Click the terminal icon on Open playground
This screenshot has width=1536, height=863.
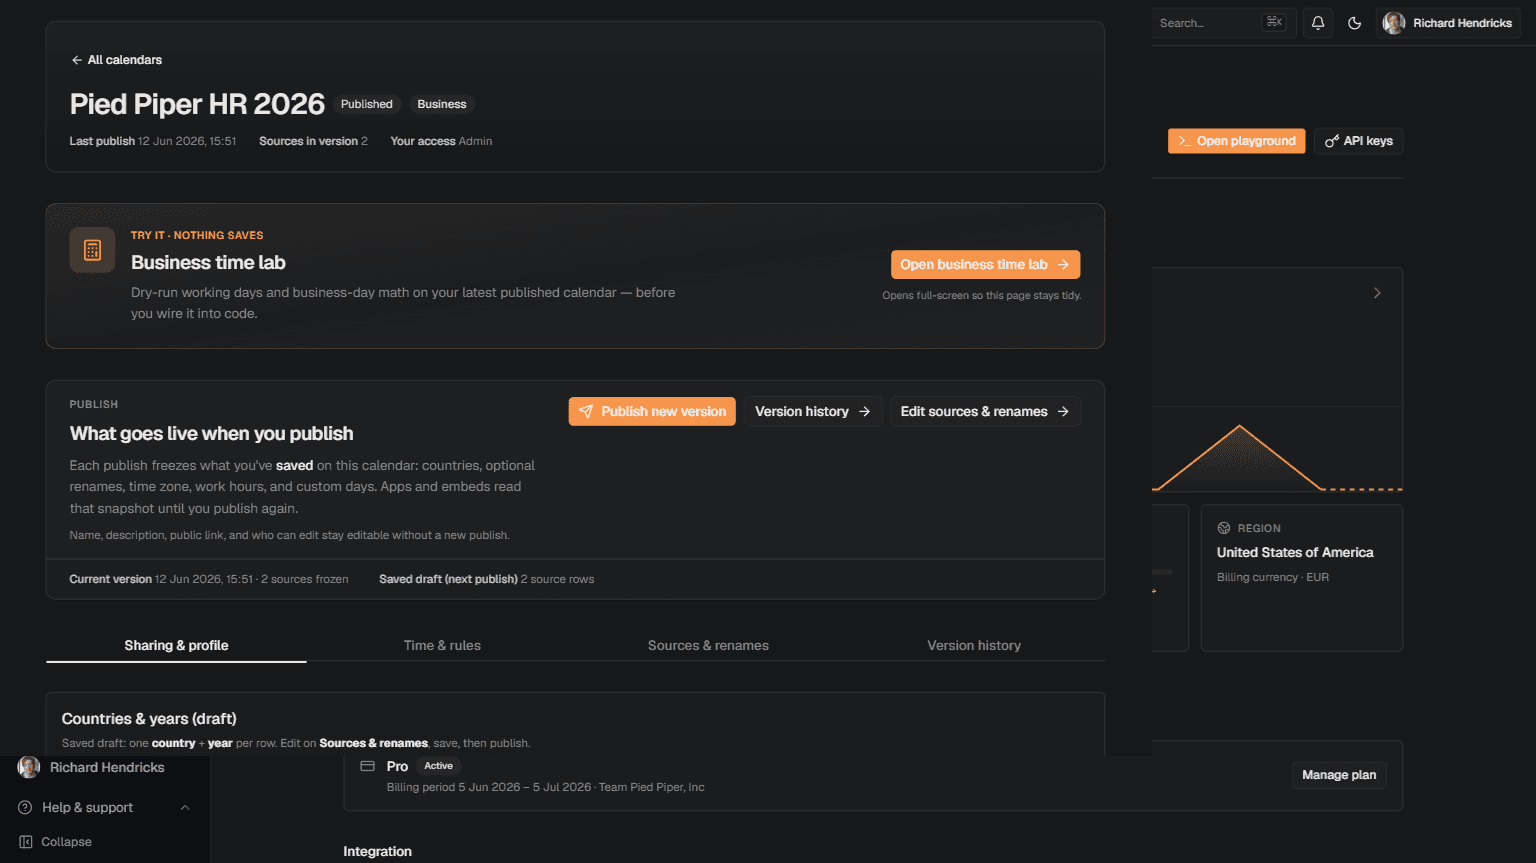pos(1184,141)
